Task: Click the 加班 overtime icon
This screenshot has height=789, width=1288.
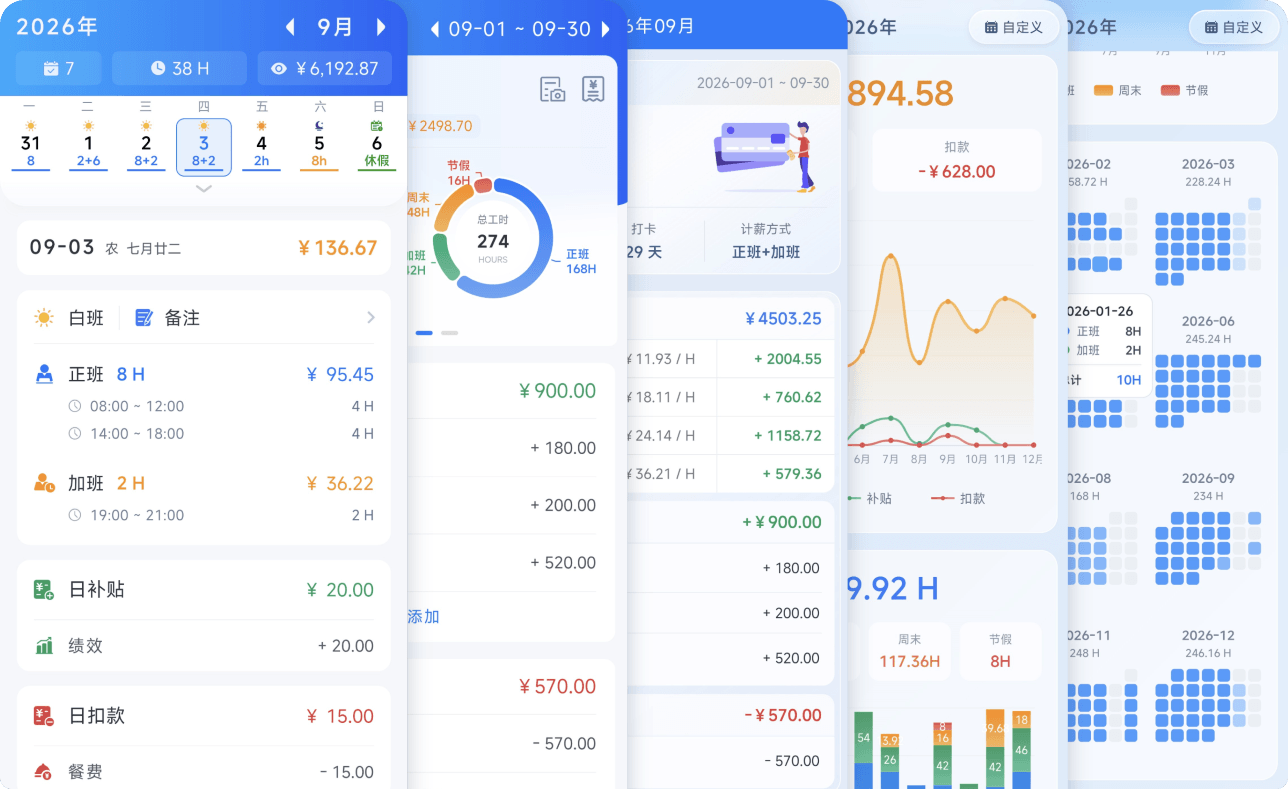Action: tap(44, 483)
